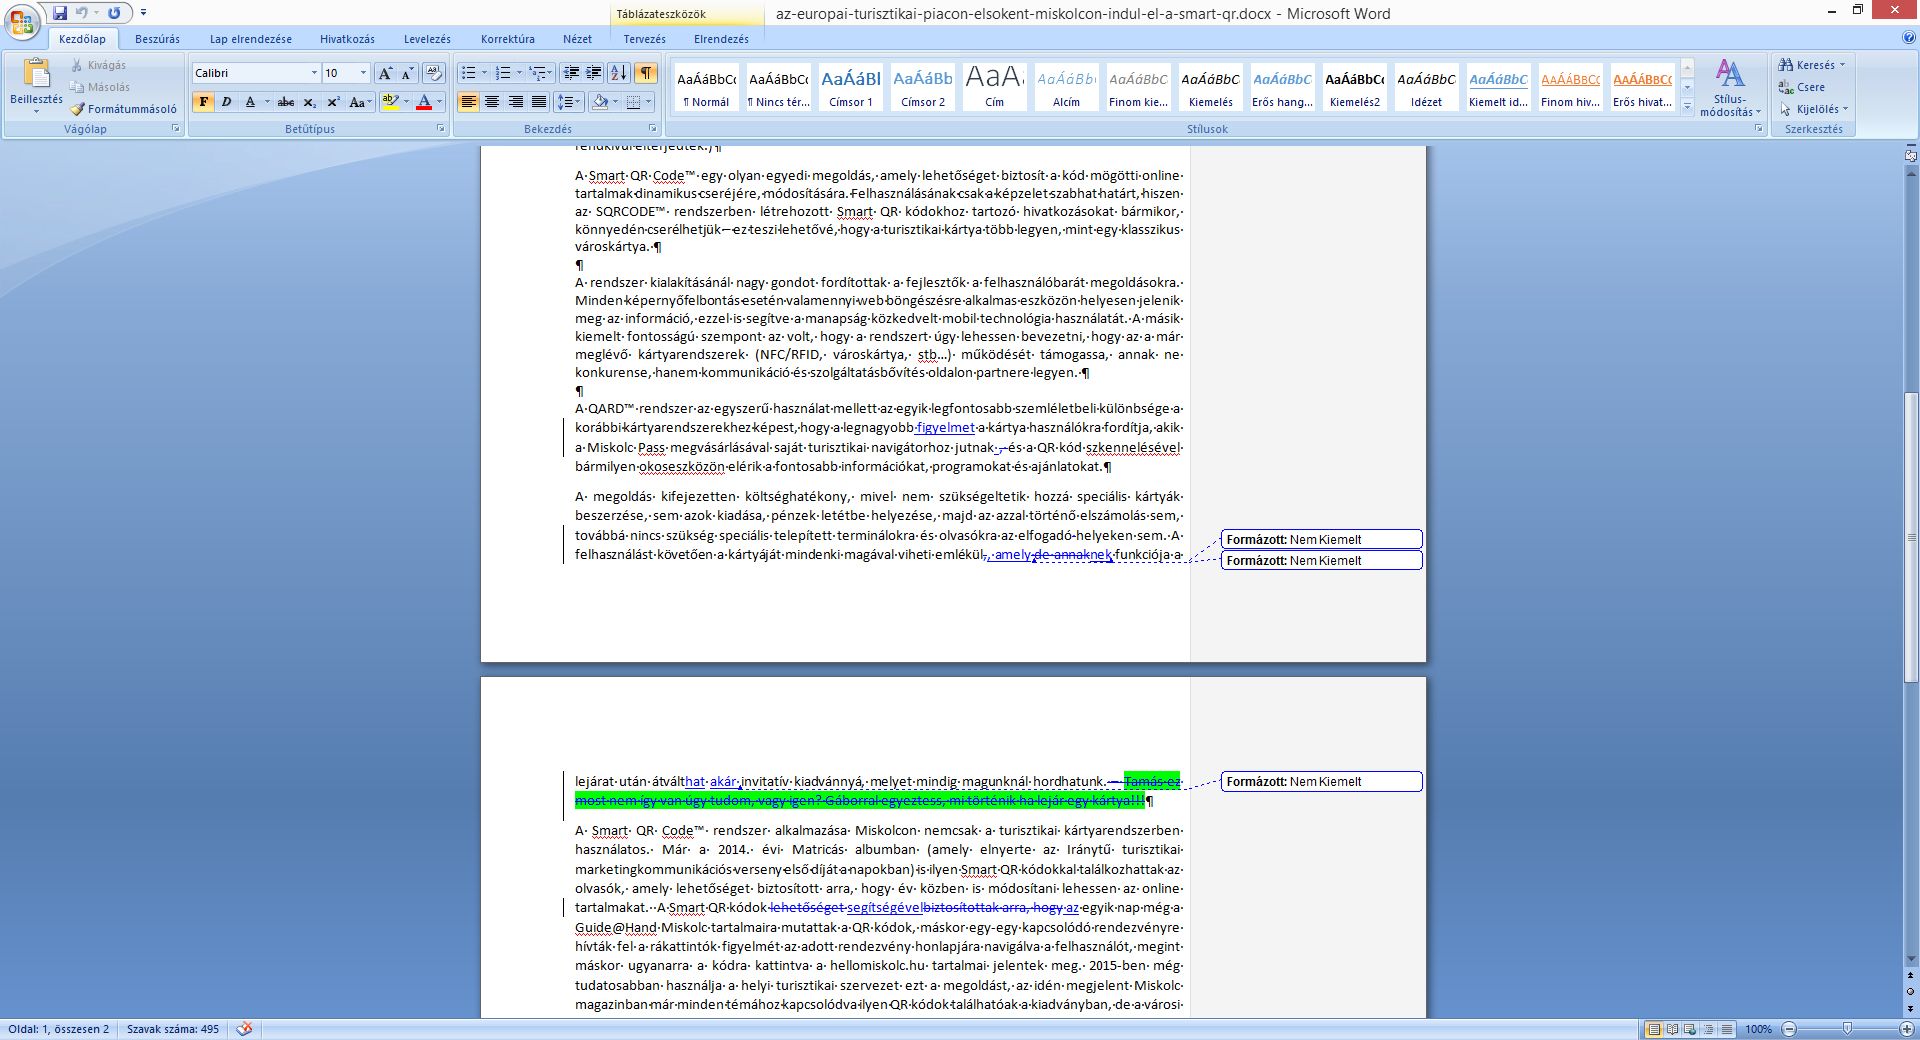Toggle show paragraph marks (¶)
1920x1040 pixels.
pyautogui.click(x=647, y=73)
